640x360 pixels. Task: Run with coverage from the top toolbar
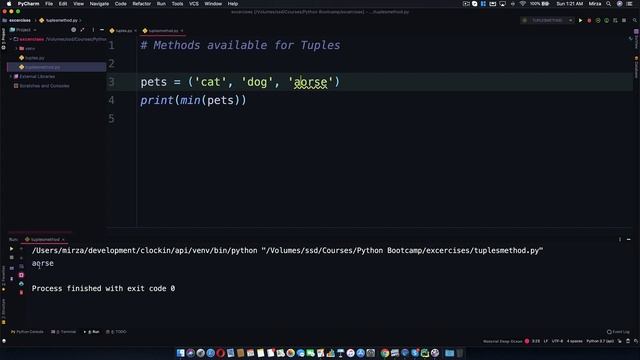(x=598, y=20)
